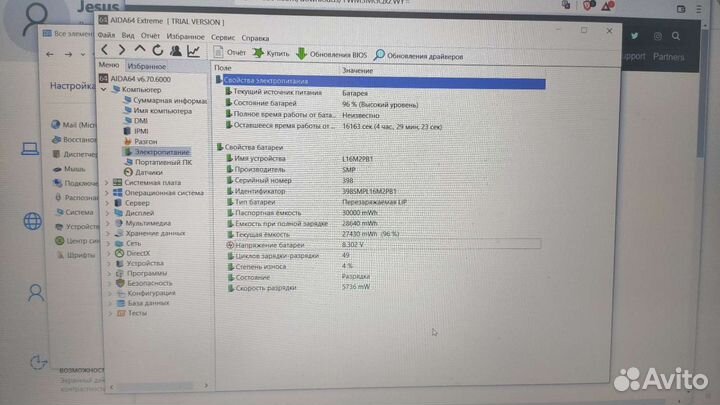Open Partners link on the website

pyautogui.click(x=669, y=57)
